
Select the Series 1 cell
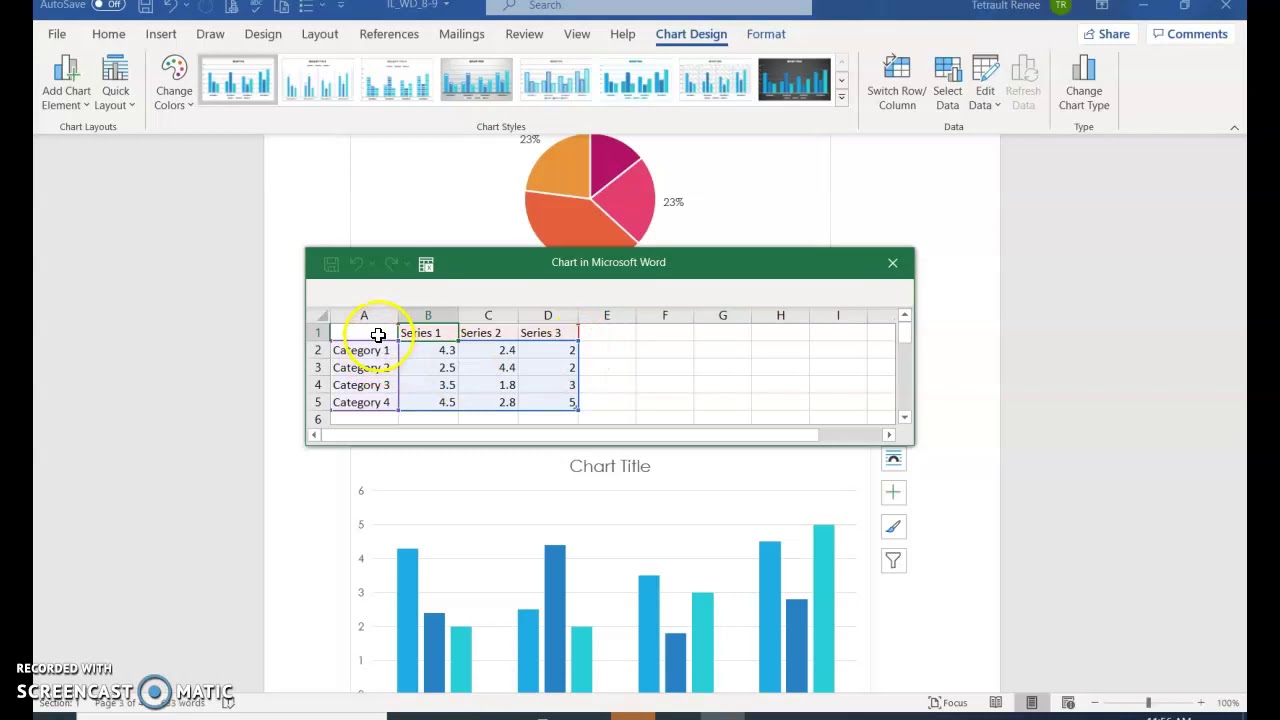[428, 333]
